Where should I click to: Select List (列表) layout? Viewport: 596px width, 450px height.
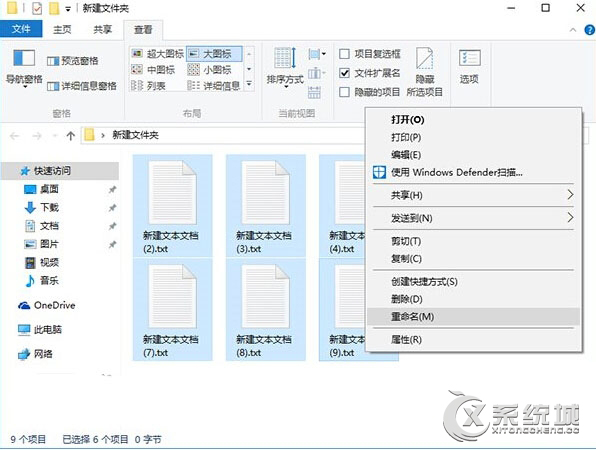point(149,86)
